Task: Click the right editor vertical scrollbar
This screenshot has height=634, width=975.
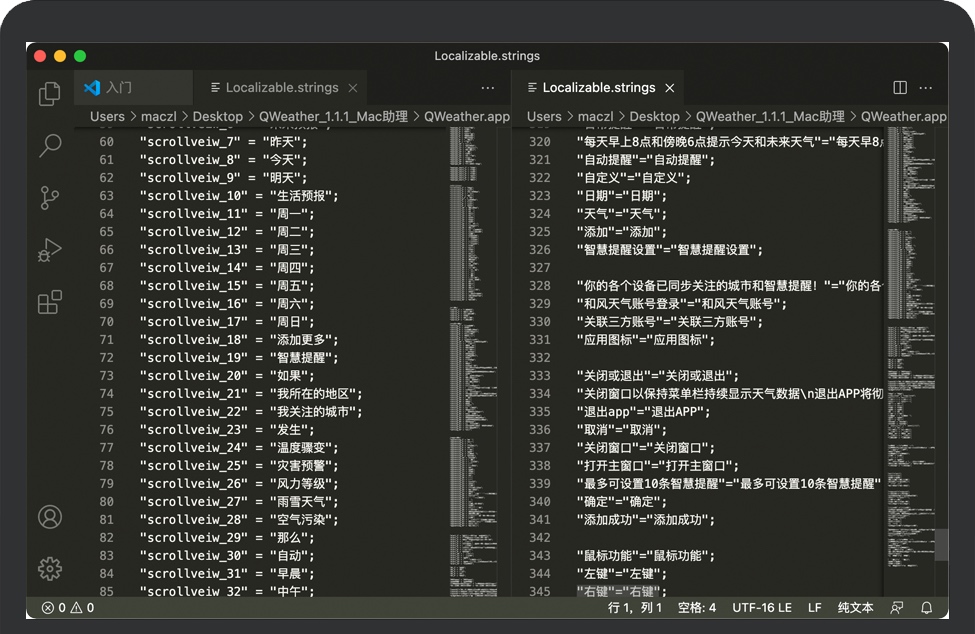Action: tap(941, 544)
